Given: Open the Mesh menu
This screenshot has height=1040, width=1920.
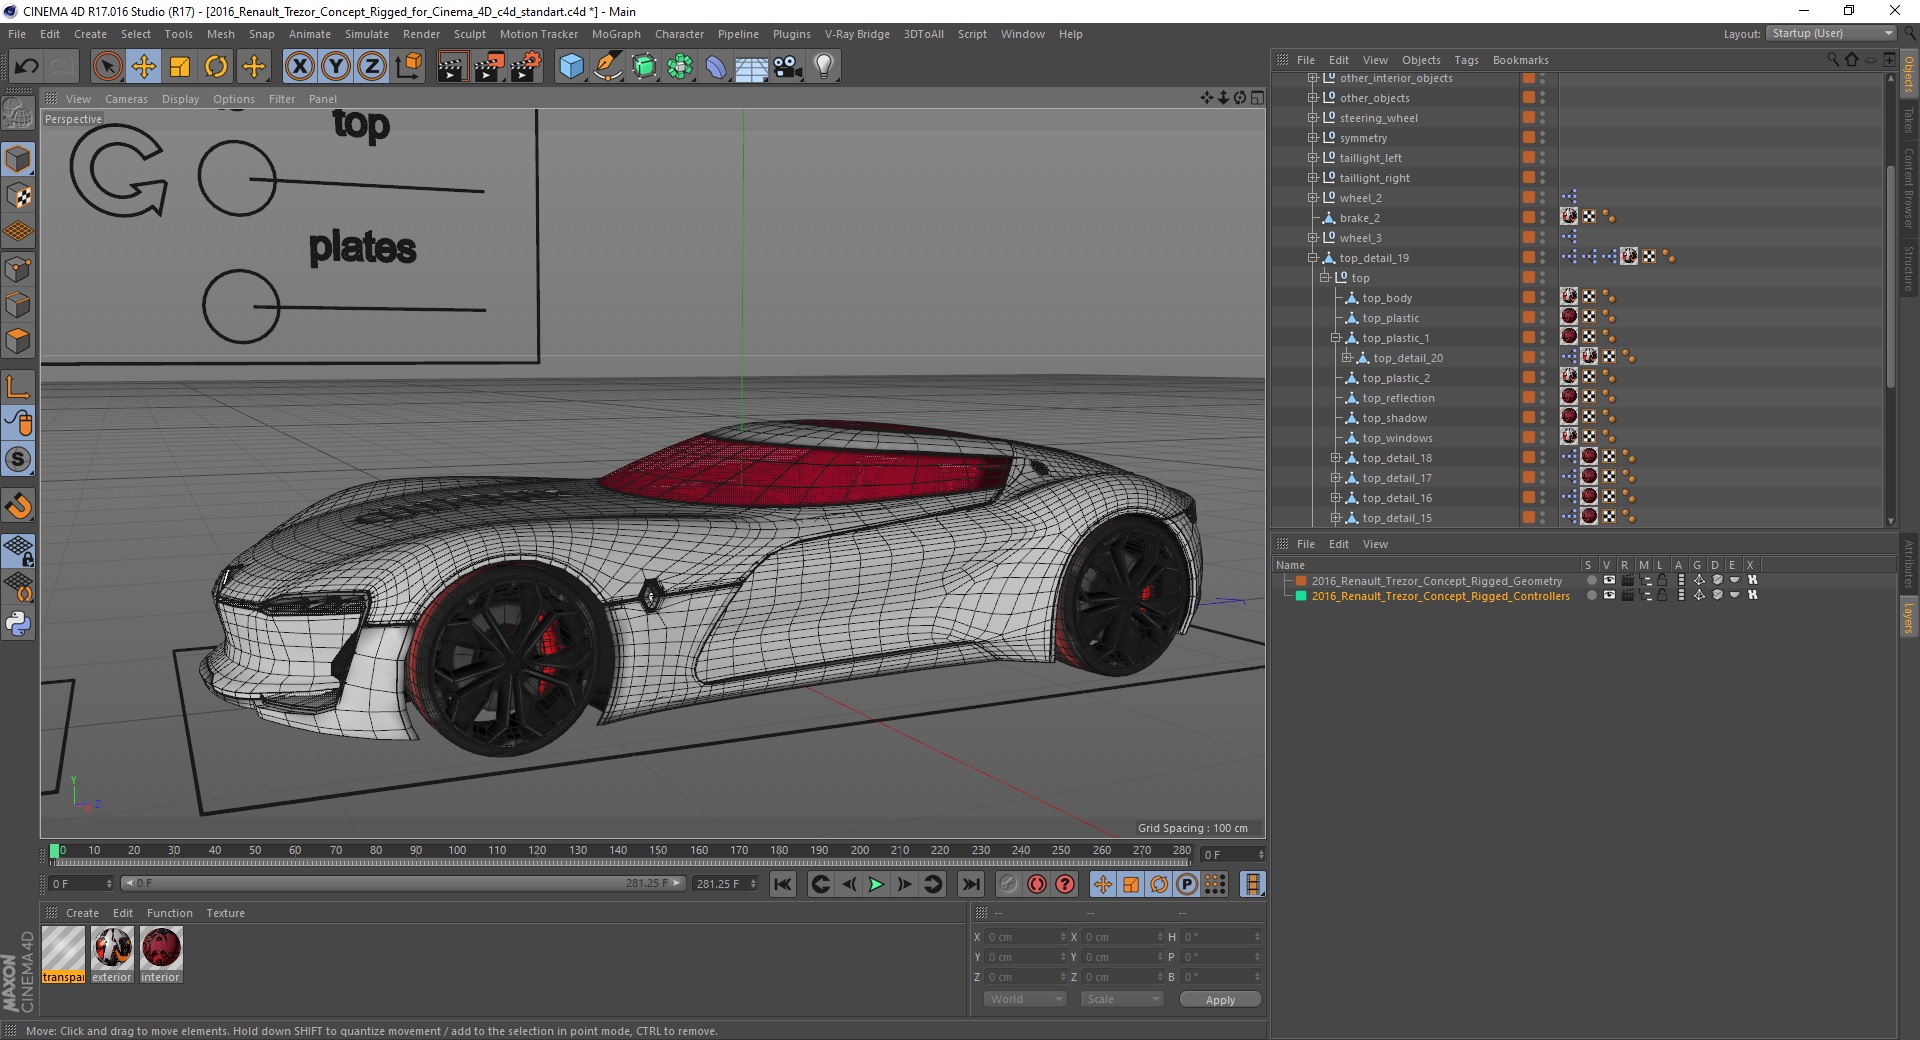Looking at the screenshot, I should tap(220, 34).
